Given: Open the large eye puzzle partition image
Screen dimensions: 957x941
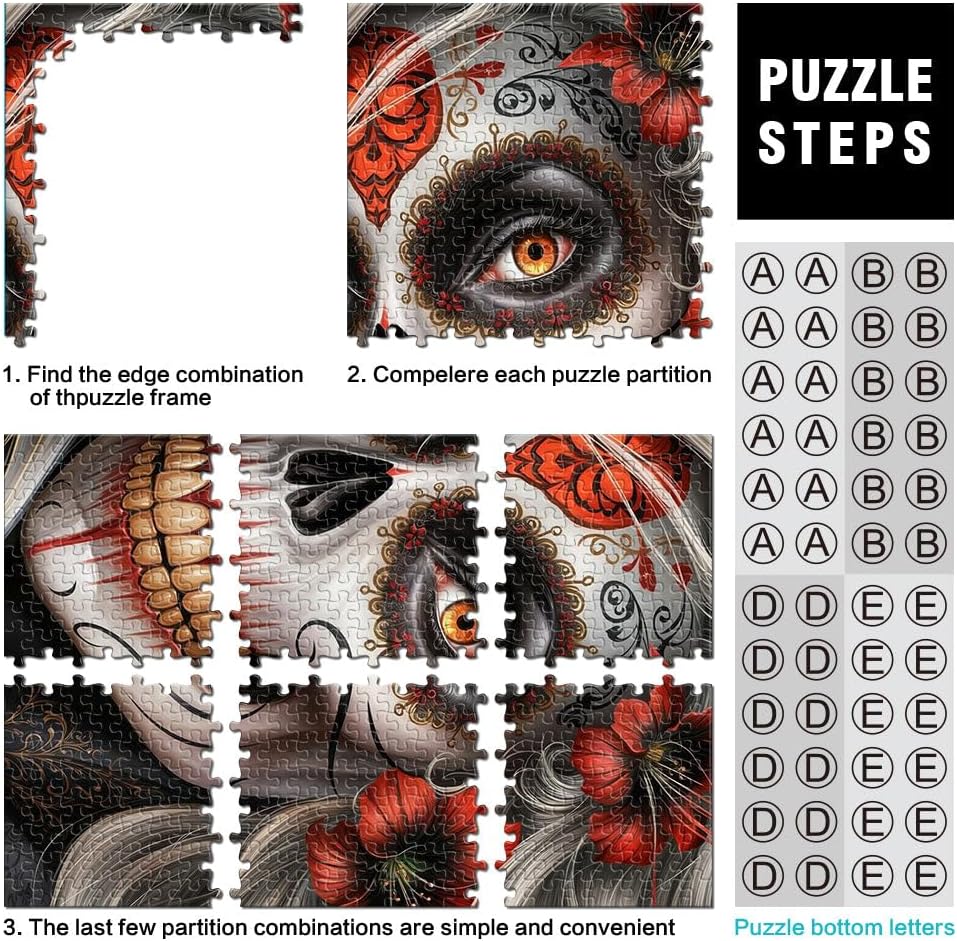Looking at the screenshot, I should point(529,174).
